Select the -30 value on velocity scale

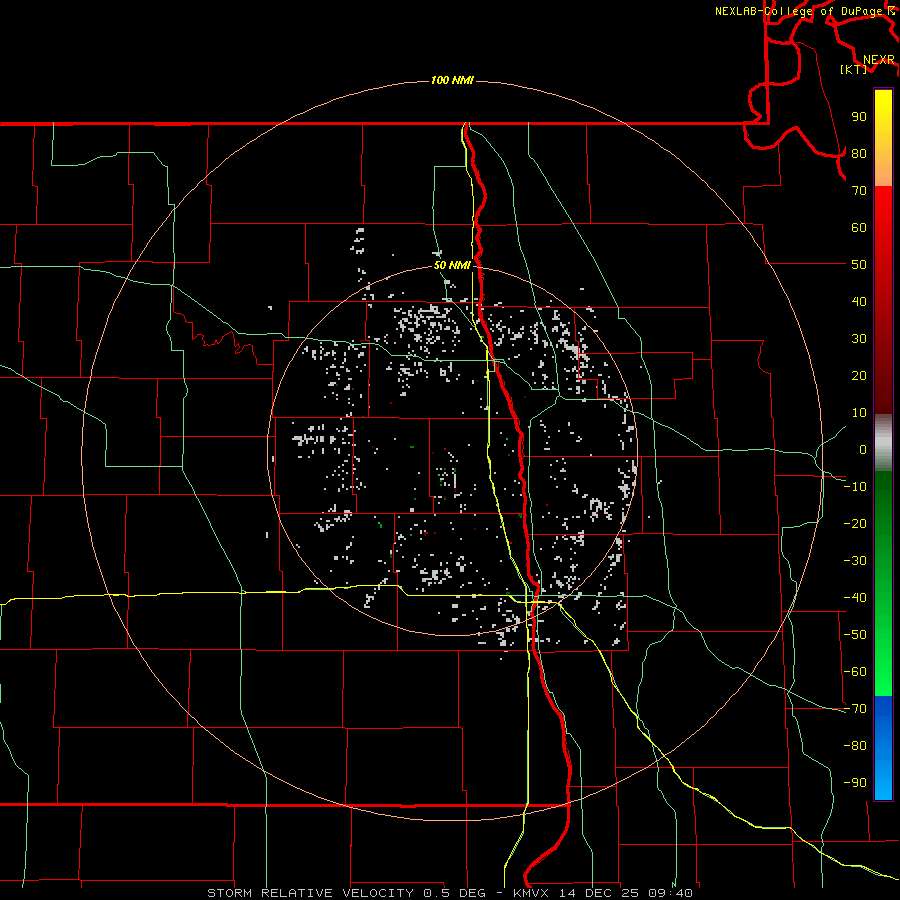855,561
